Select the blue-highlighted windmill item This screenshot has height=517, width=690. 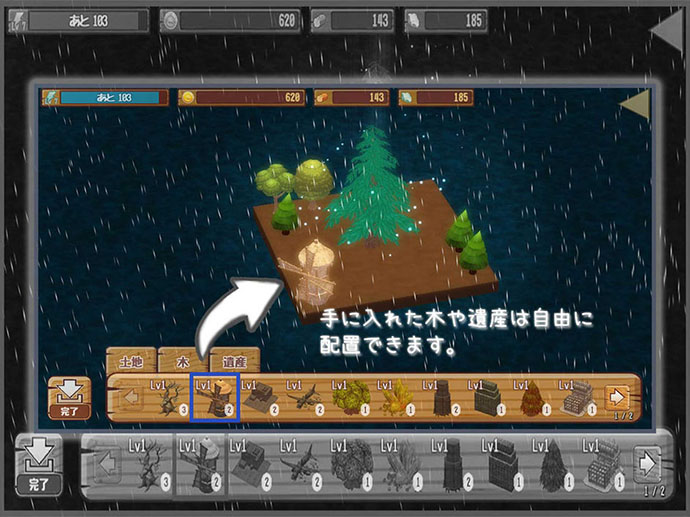pyautogui.click(x=214, y=399)
